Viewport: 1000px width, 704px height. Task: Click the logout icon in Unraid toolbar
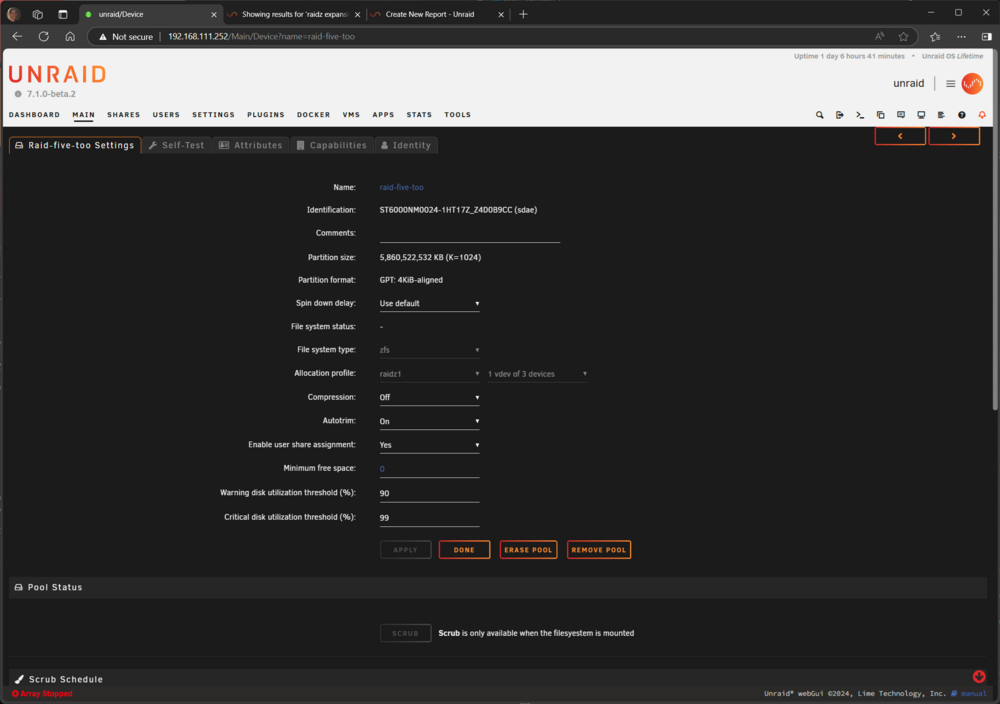click(x=839, y=115)
